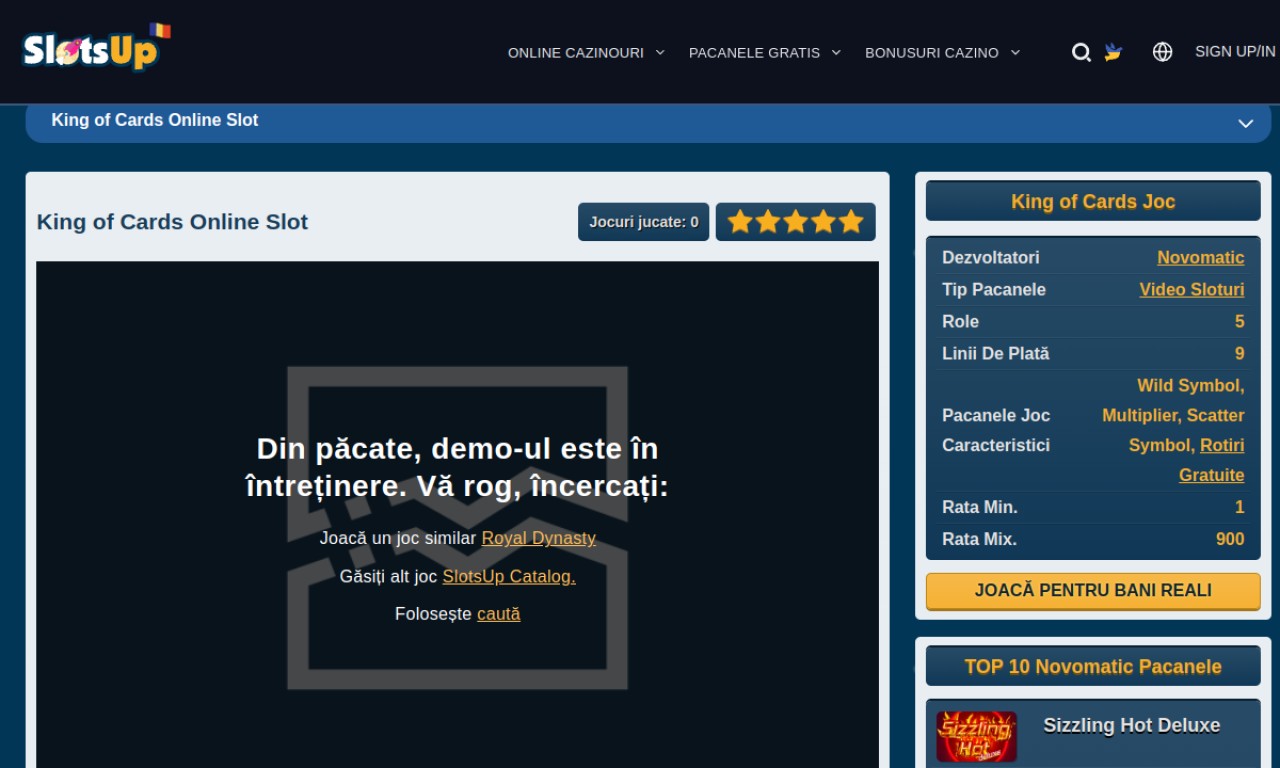This screenshot has height=768, width=1280.
Task: Rate with the fifth star
Action: 851,222
